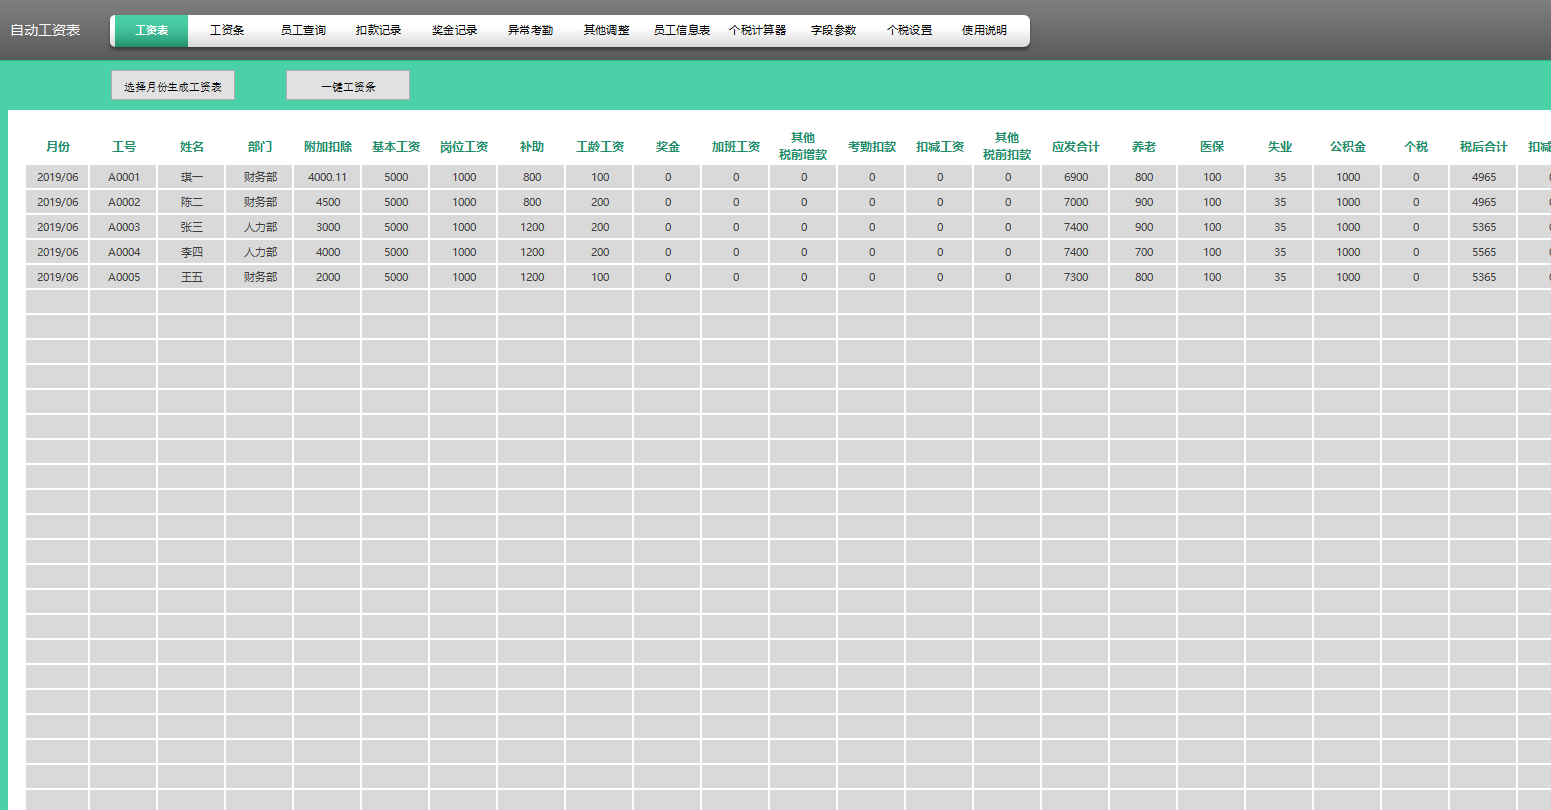Open the 员工信息表 tab
1551x810 pixels.
click(x=682, y=31)
